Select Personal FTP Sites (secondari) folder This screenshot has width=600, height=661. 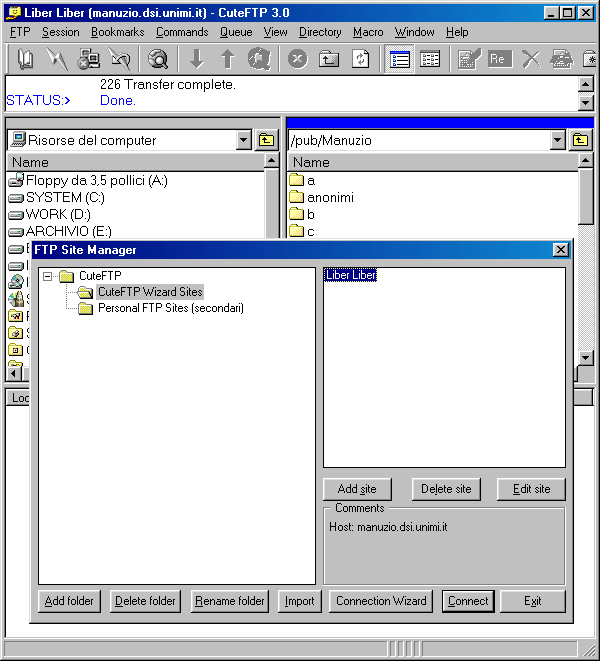click(x=170, y=308)
